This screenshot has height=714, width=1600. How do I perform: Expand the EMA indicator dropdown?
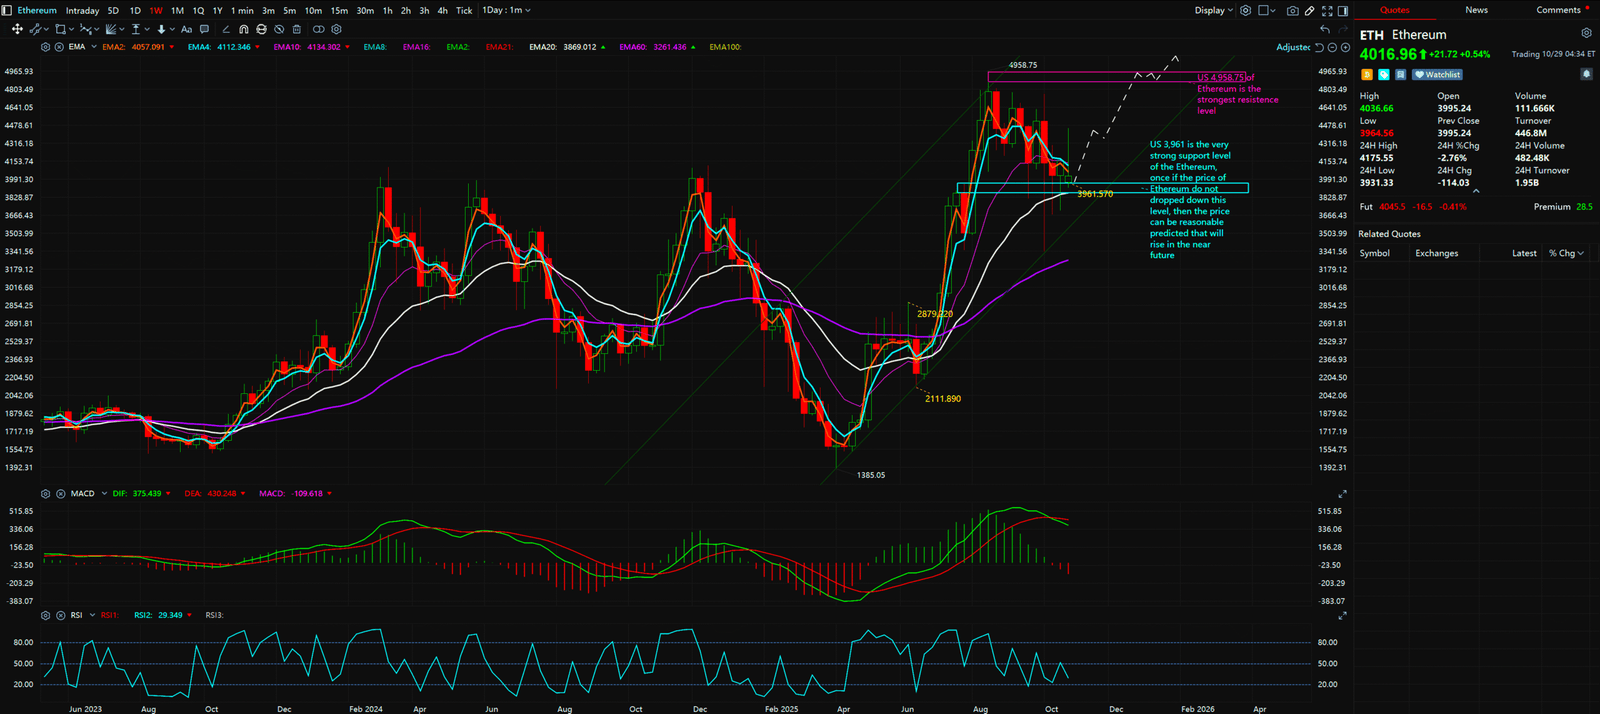coord(94,47)
